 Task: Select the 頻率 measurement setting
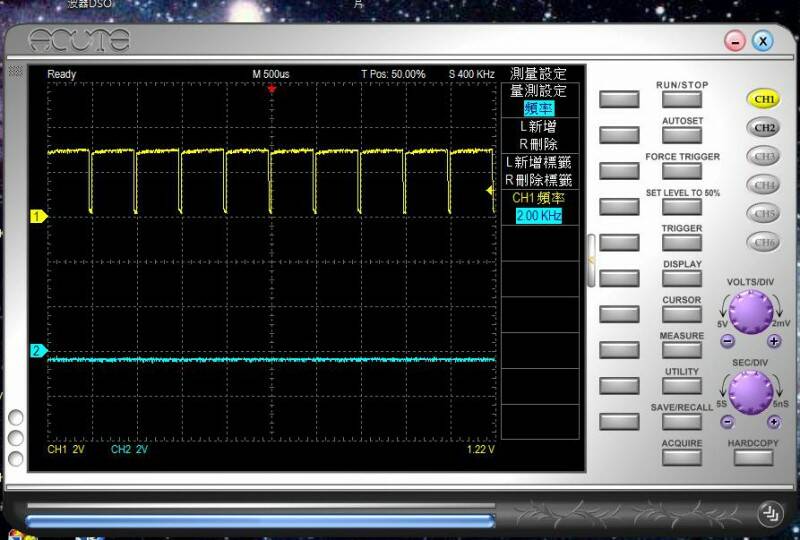click(539, 109)
